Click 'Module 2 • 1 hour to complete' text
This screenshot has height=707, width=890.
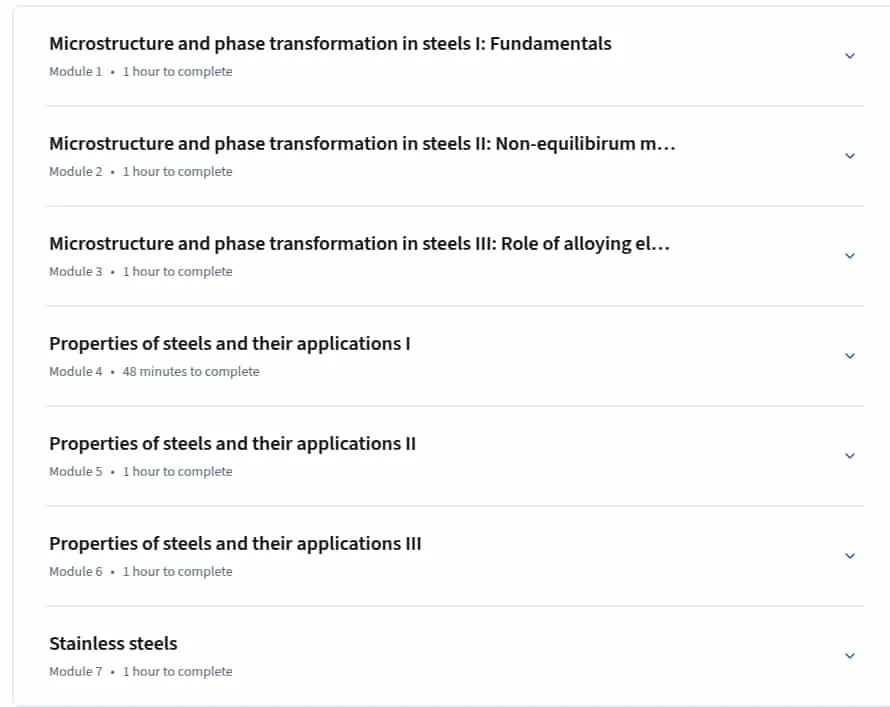point(141,171)
